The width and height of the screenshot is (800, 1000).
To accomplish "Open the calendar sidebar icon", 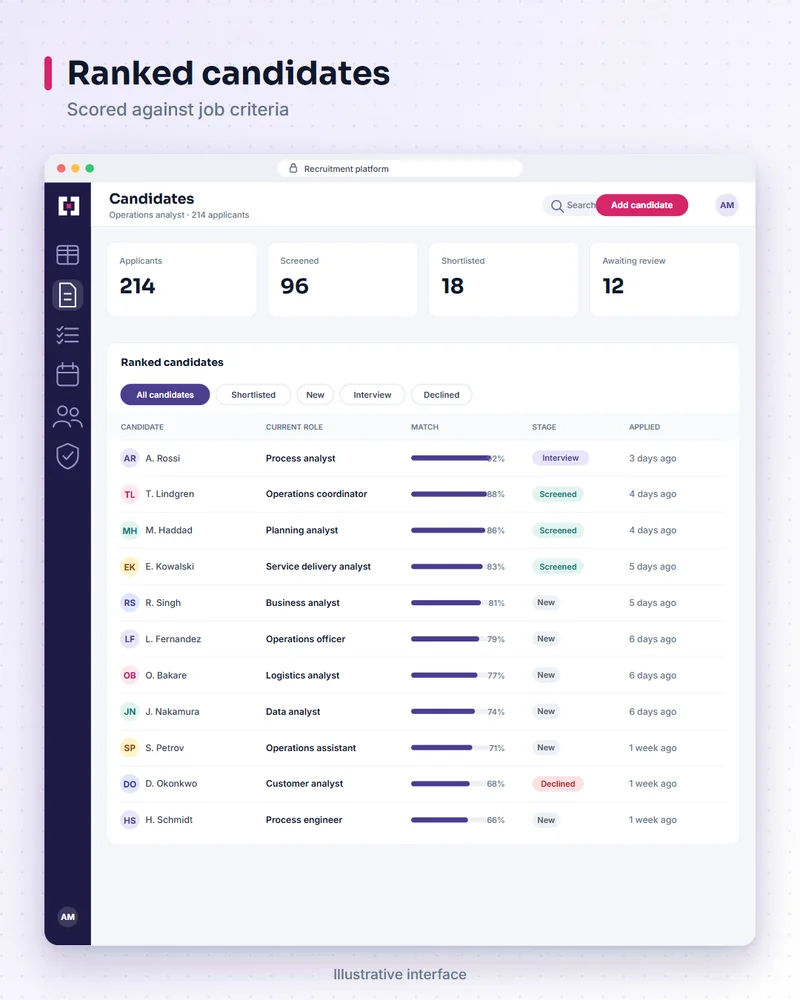I will click(68, 374).
